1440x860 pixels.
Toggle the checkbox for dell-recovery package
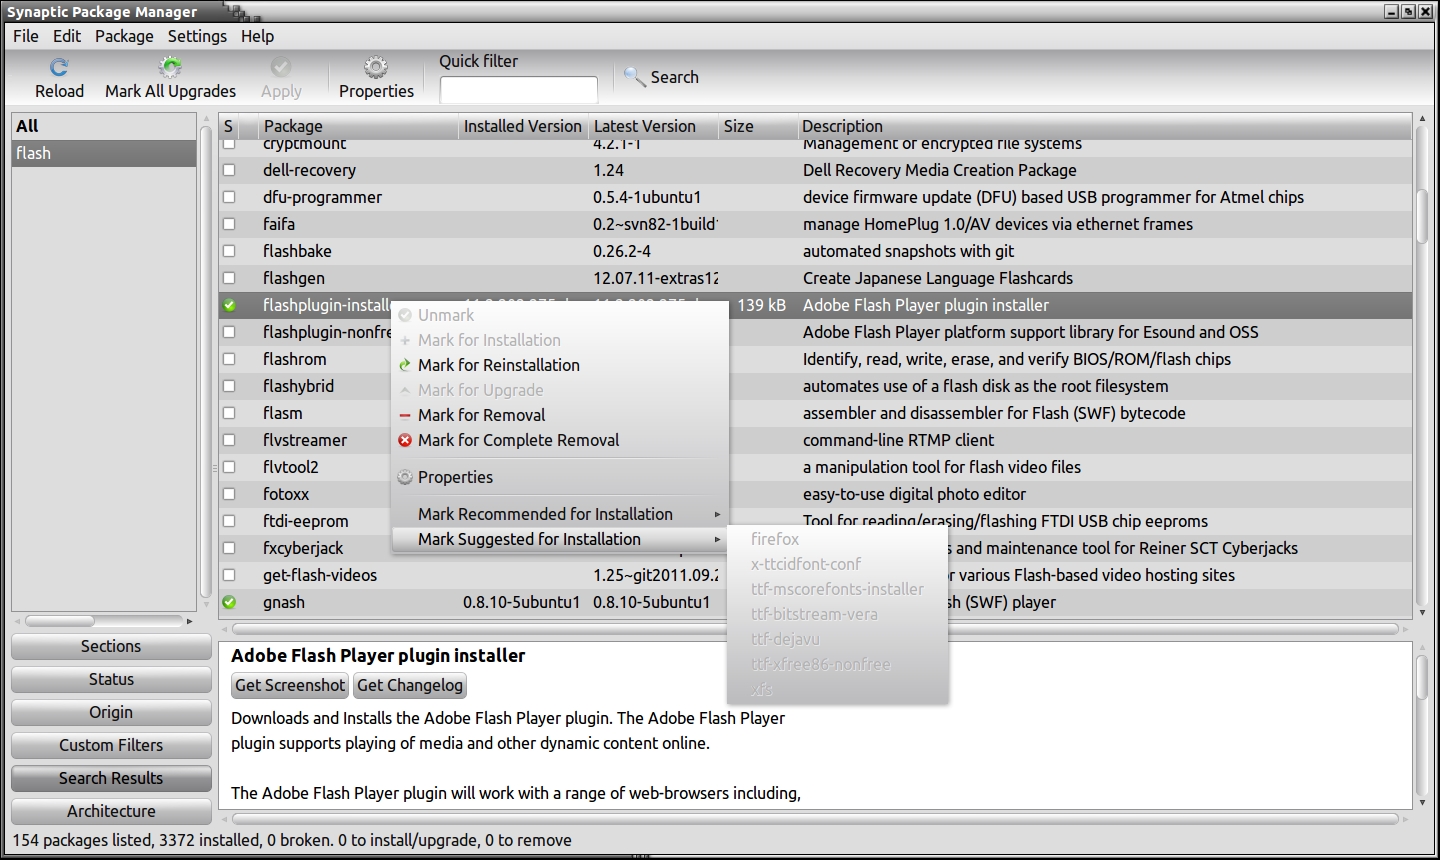point(229,170)
